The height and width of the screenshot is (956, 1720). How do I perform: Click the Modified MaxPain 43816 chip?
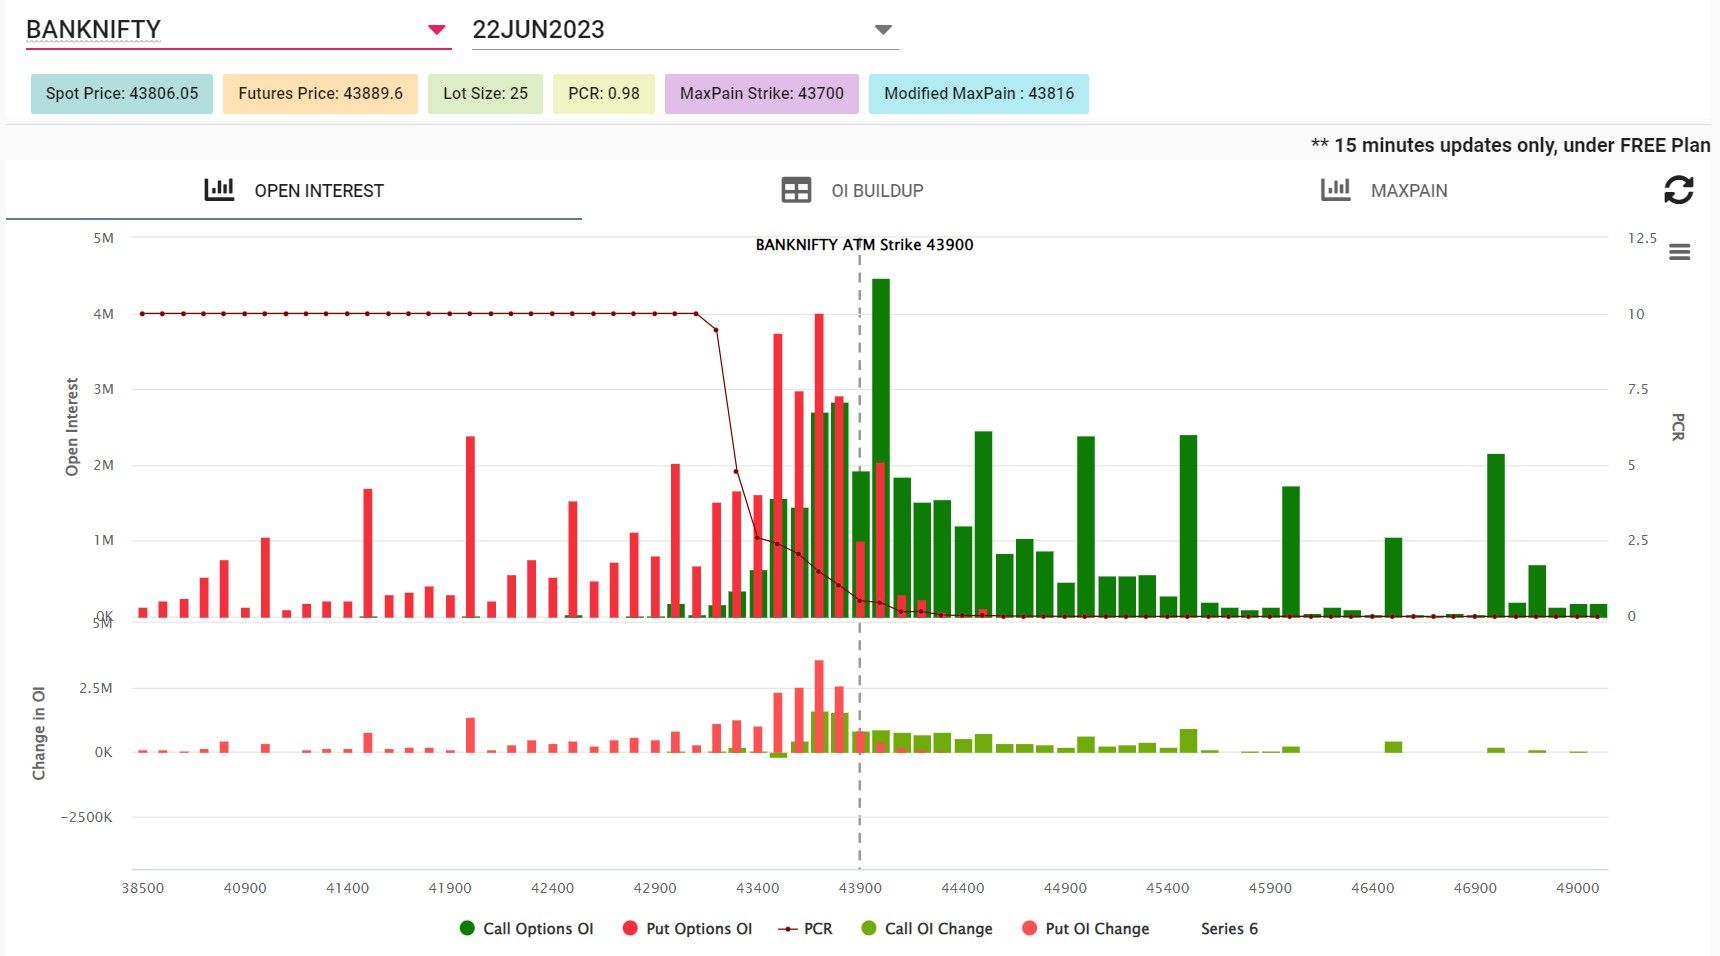[x=979, y=94]
